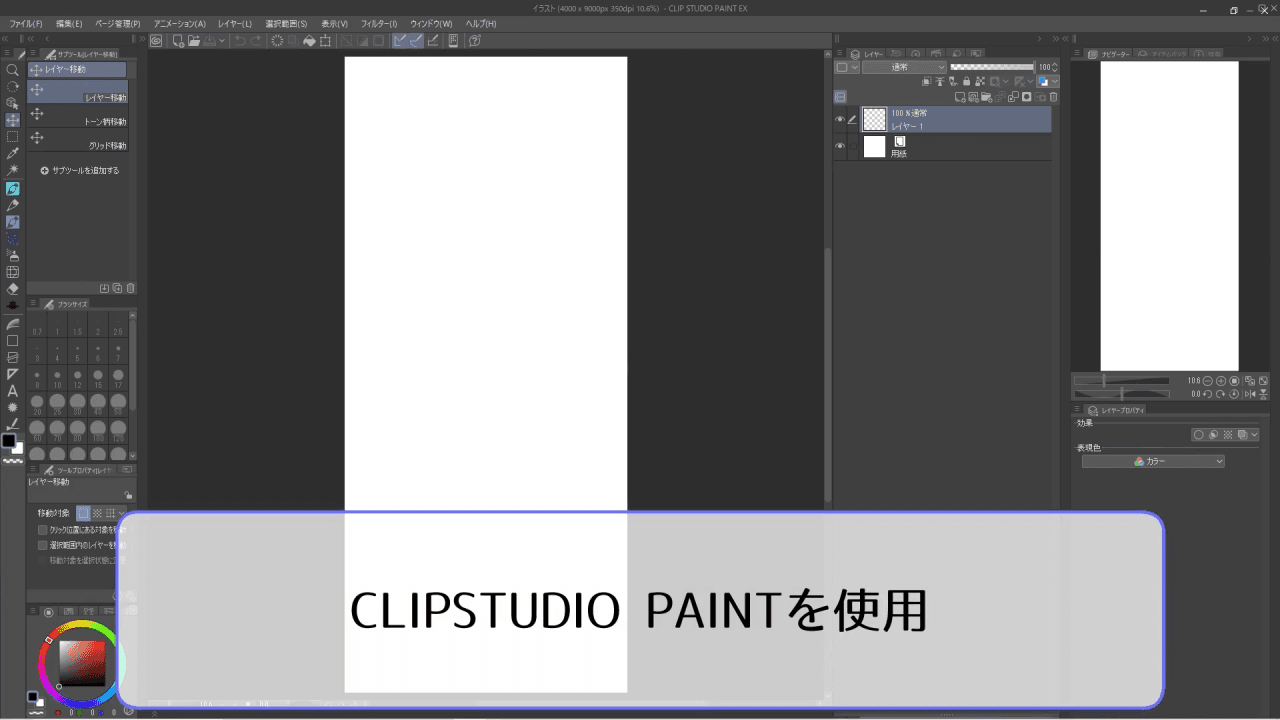Create a new raster layer
Screen dimensions: 1280x720
click(x=961, y=97)
